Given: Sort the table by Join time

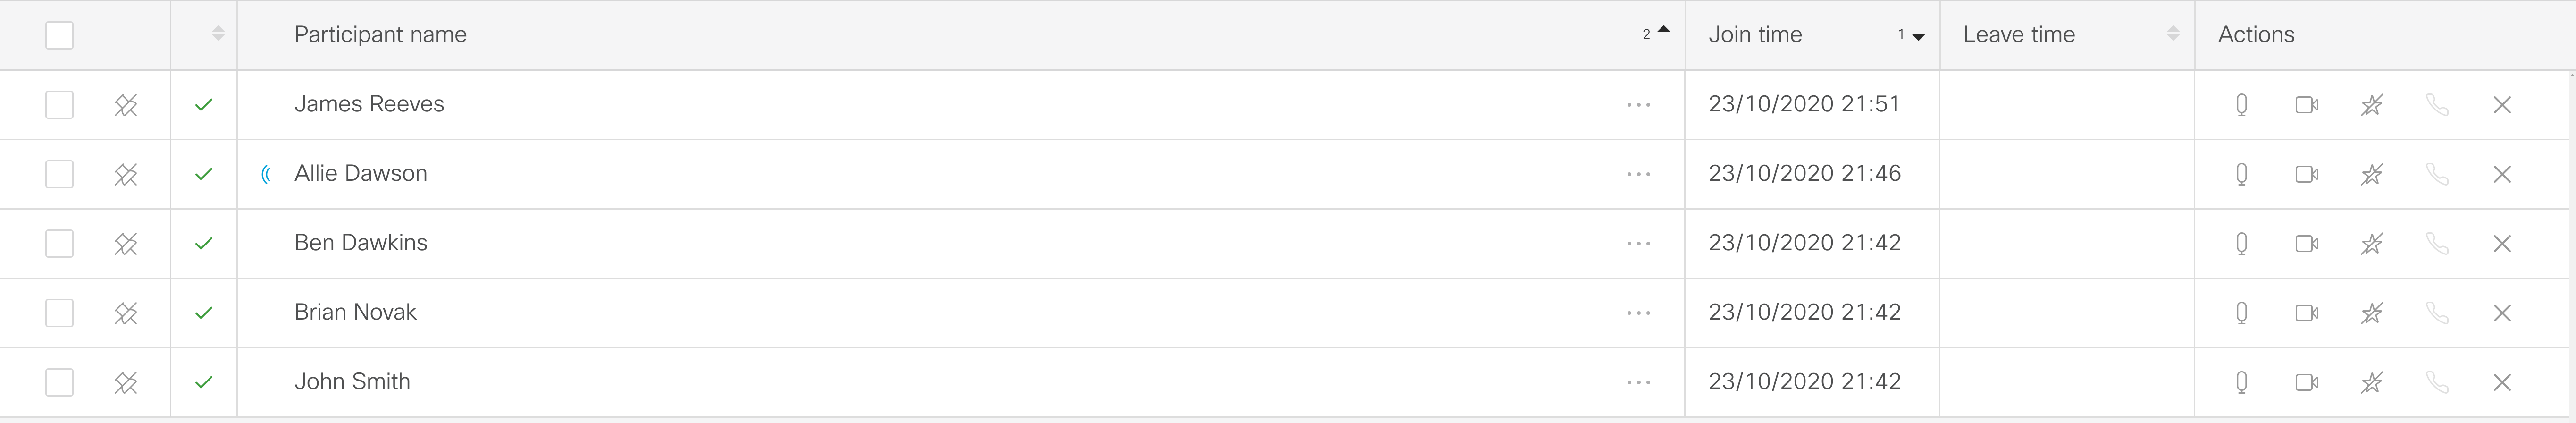Looking at the screenshot, I should pyautogui.click(x=1755, y=35).
